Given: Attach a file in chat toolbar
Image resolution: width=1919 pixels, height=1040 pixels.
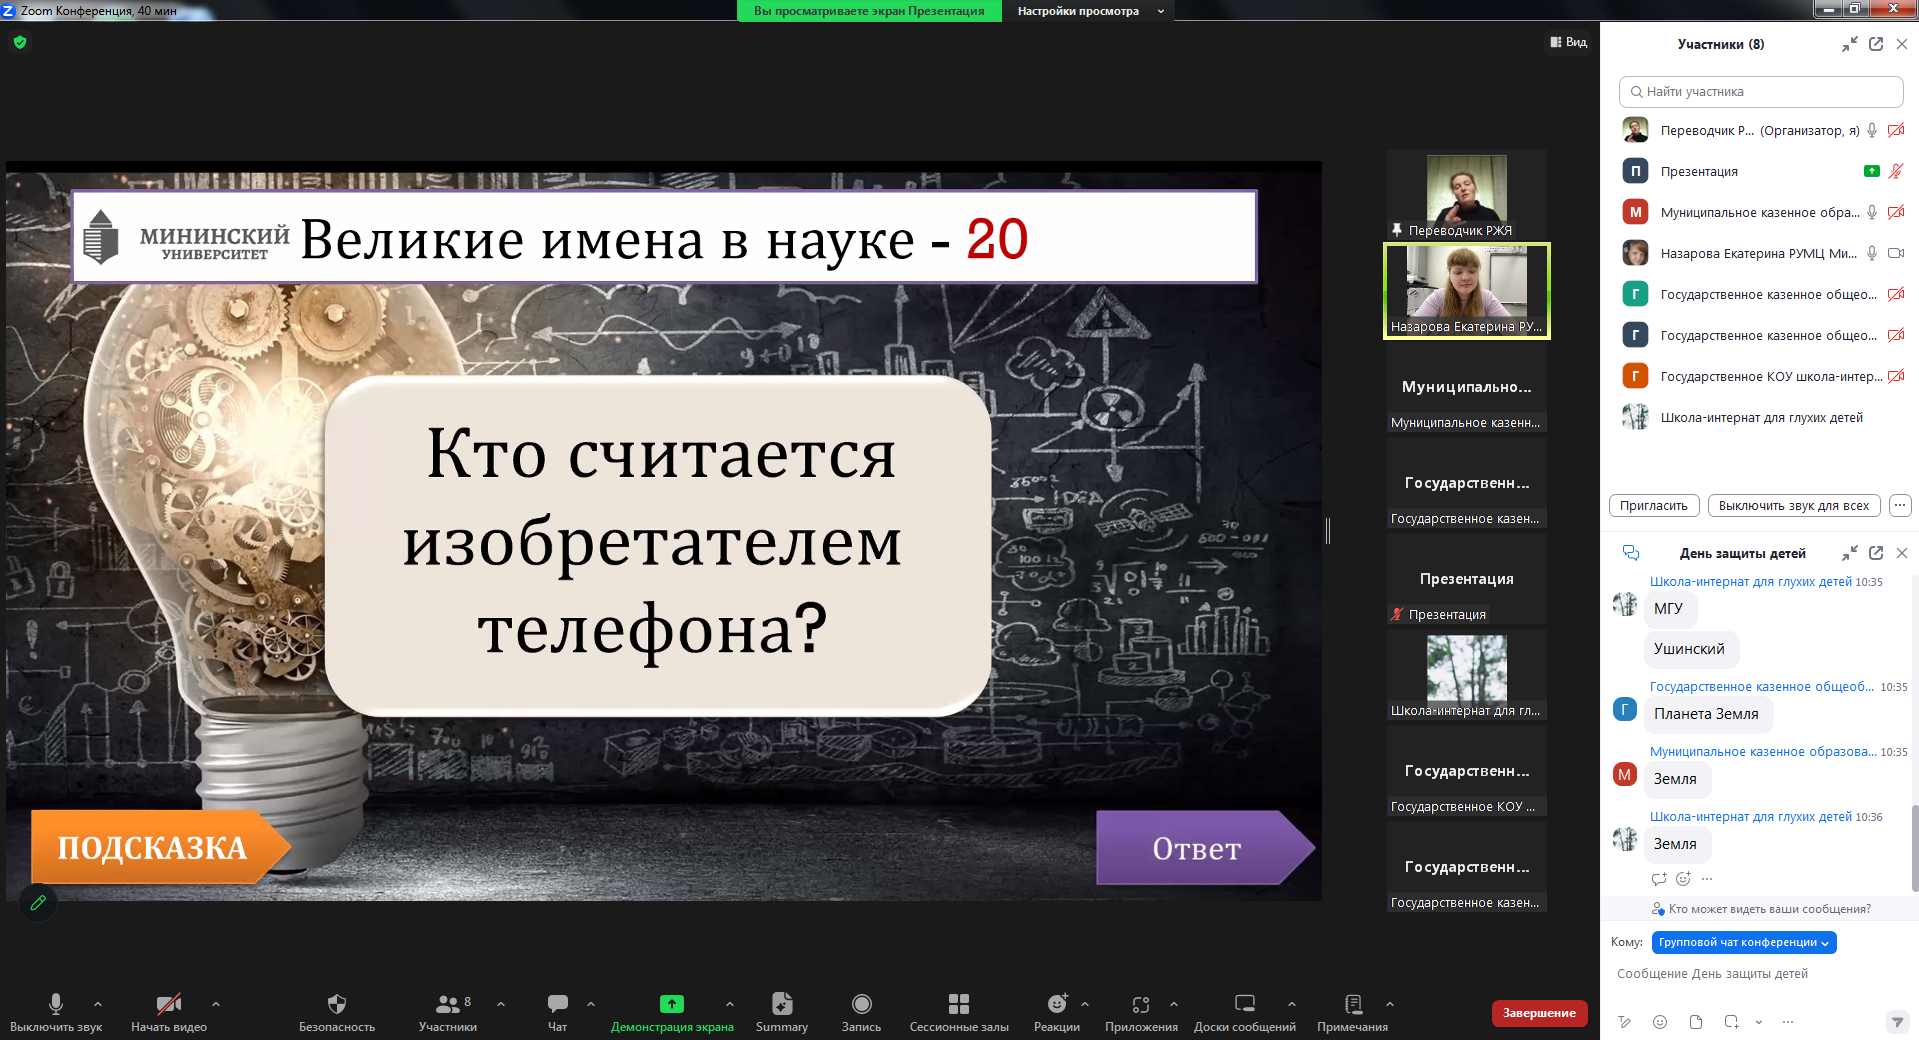Looking at the screenshot, I should [1695, 1022].
